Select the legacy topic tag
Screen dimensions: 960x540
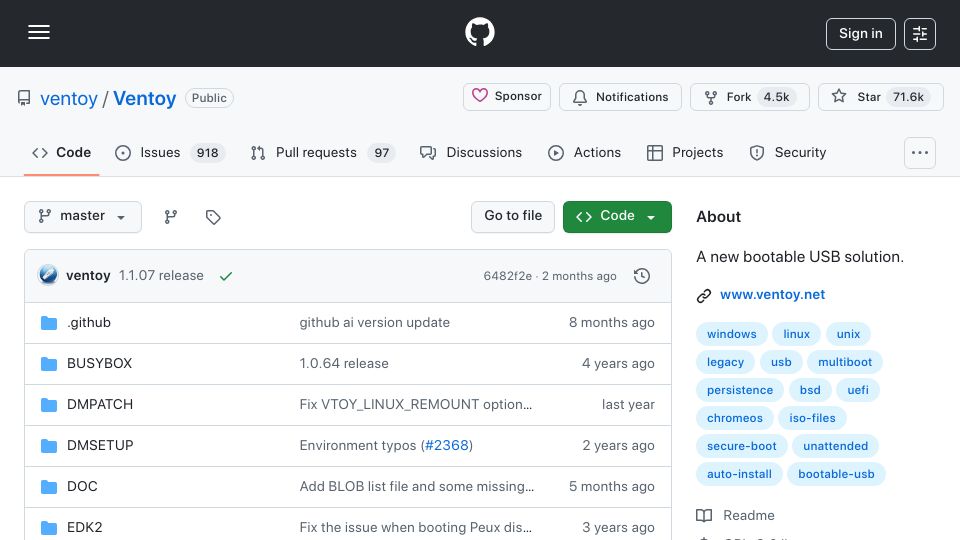pos(726,362)
